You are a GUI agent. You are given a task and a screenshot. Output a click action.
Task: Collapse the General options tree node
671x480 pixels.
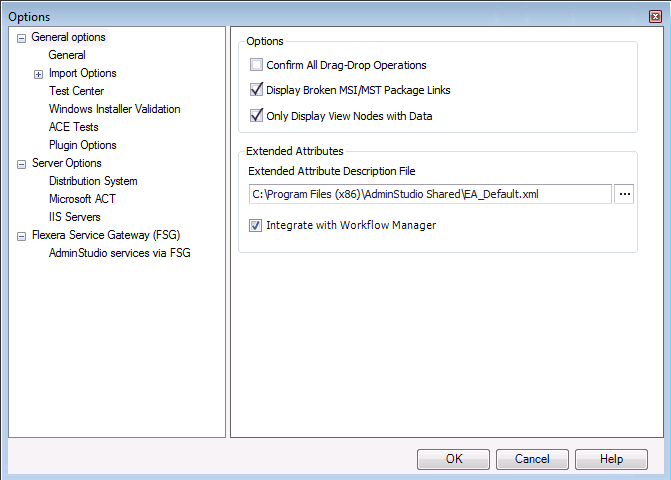pyautogui.click(x=21, y=39)
